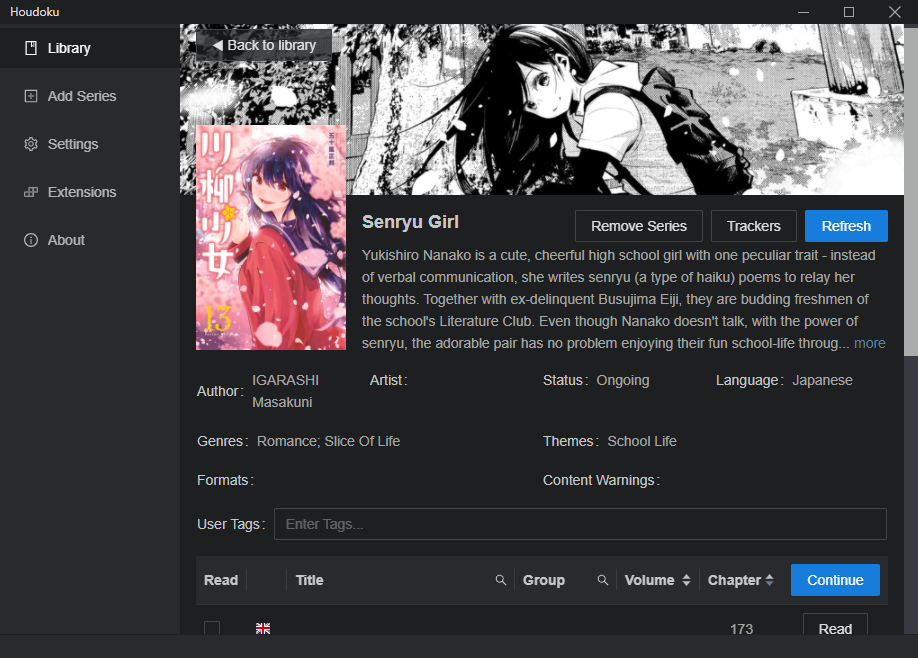
Task: Click the Group filter magnifier icon
Action: pos(602,580)
